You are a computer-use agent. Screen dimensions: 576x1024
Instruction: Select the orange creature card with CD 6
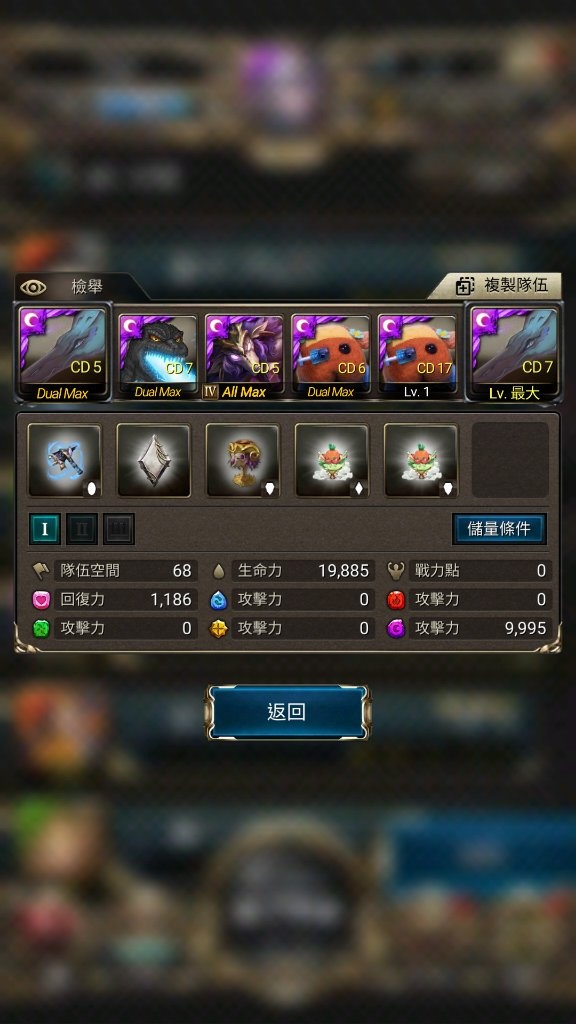pos(330,357)
